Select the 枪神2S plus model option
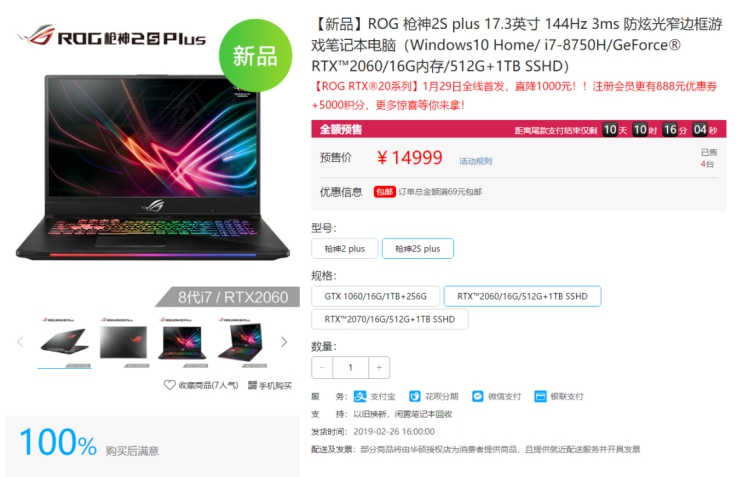737x477 pixels. click(418, 249)
